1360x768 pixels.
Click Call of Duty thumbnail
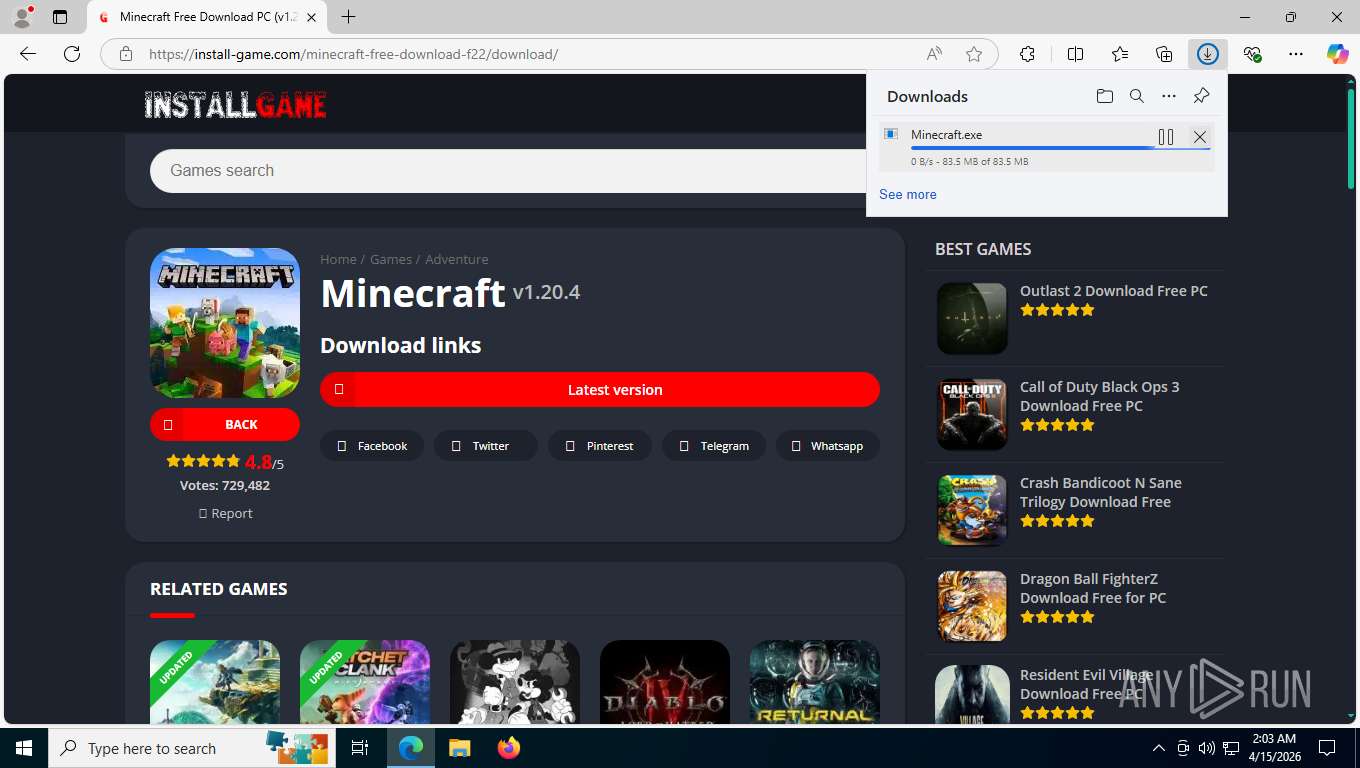tap(972, 414)
